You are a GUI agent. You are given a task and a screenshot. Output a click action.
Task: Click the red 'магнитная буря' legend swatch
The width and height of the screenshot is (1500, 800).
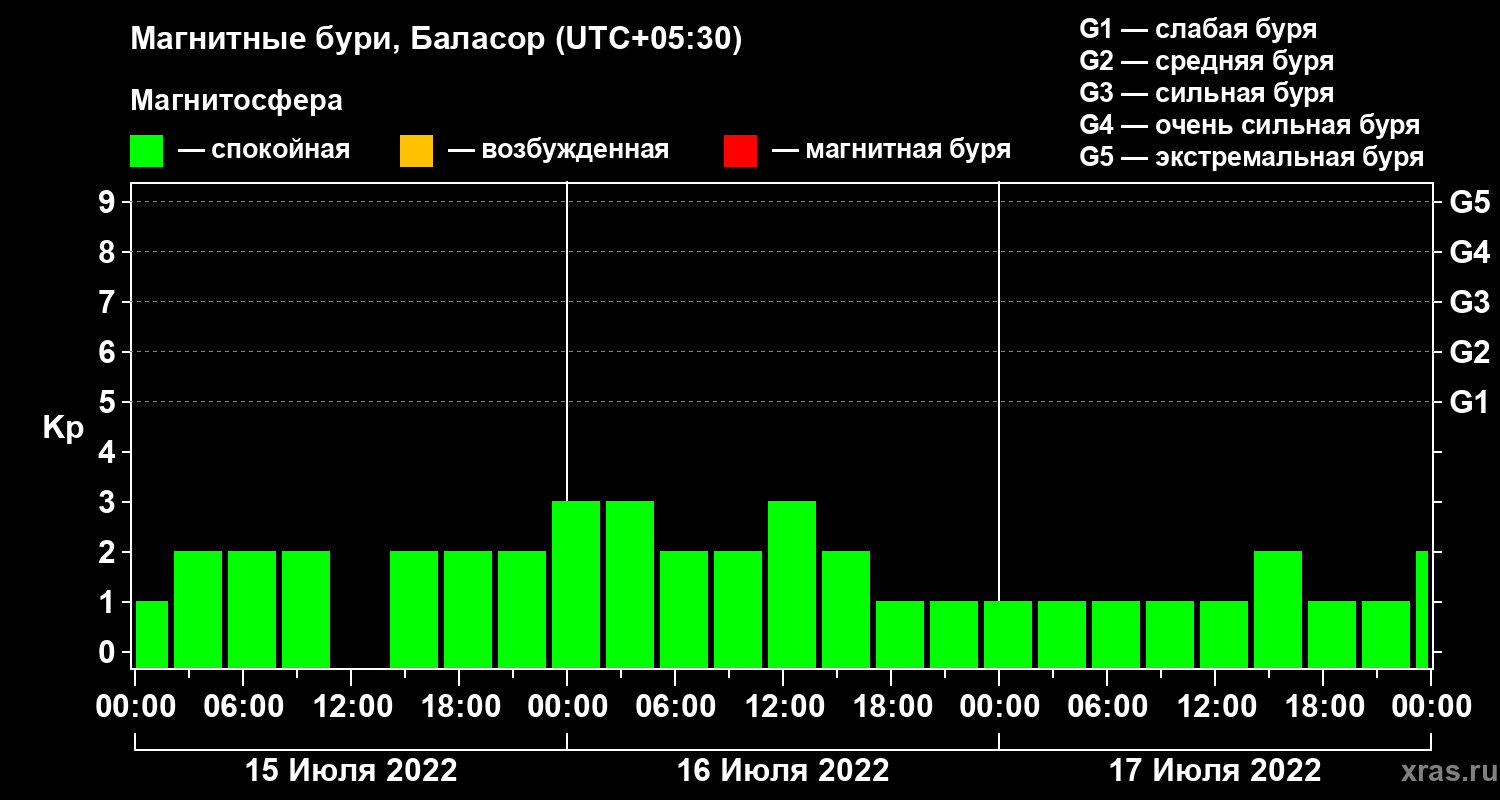click(740, 151)
